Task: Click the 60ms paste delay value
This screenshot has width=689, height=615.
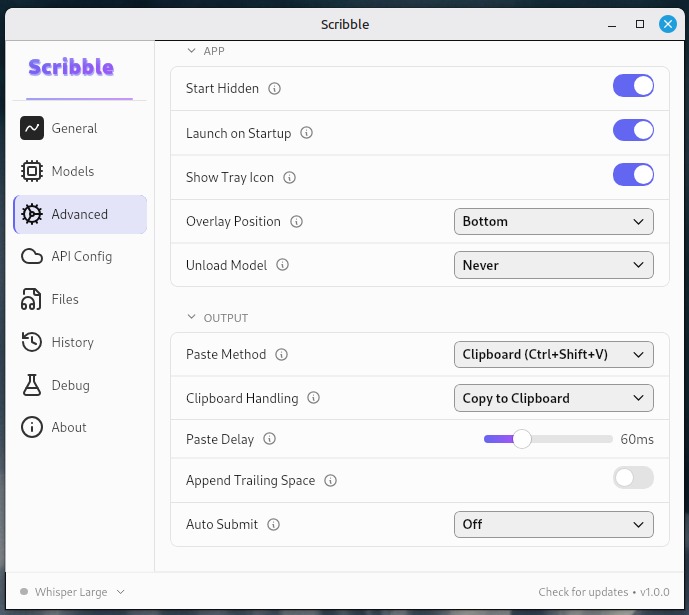Action: 637,439
